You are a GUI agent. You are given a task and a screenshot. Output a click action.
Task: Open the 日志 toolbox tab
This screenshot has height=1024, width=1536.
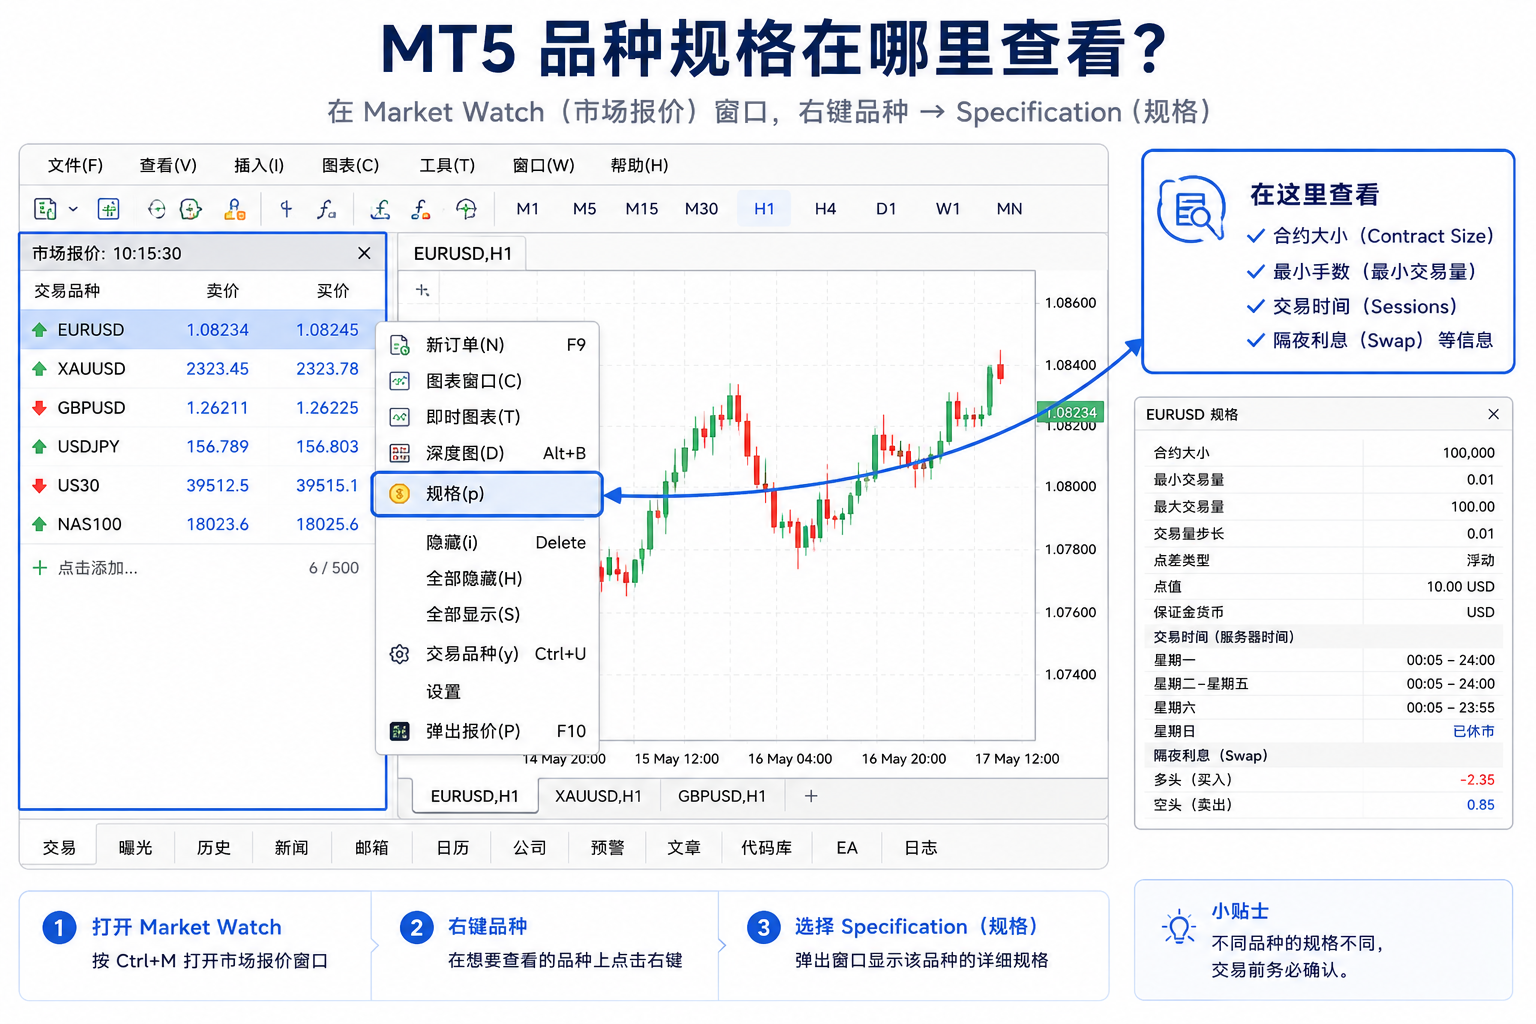tap(920, 848)
